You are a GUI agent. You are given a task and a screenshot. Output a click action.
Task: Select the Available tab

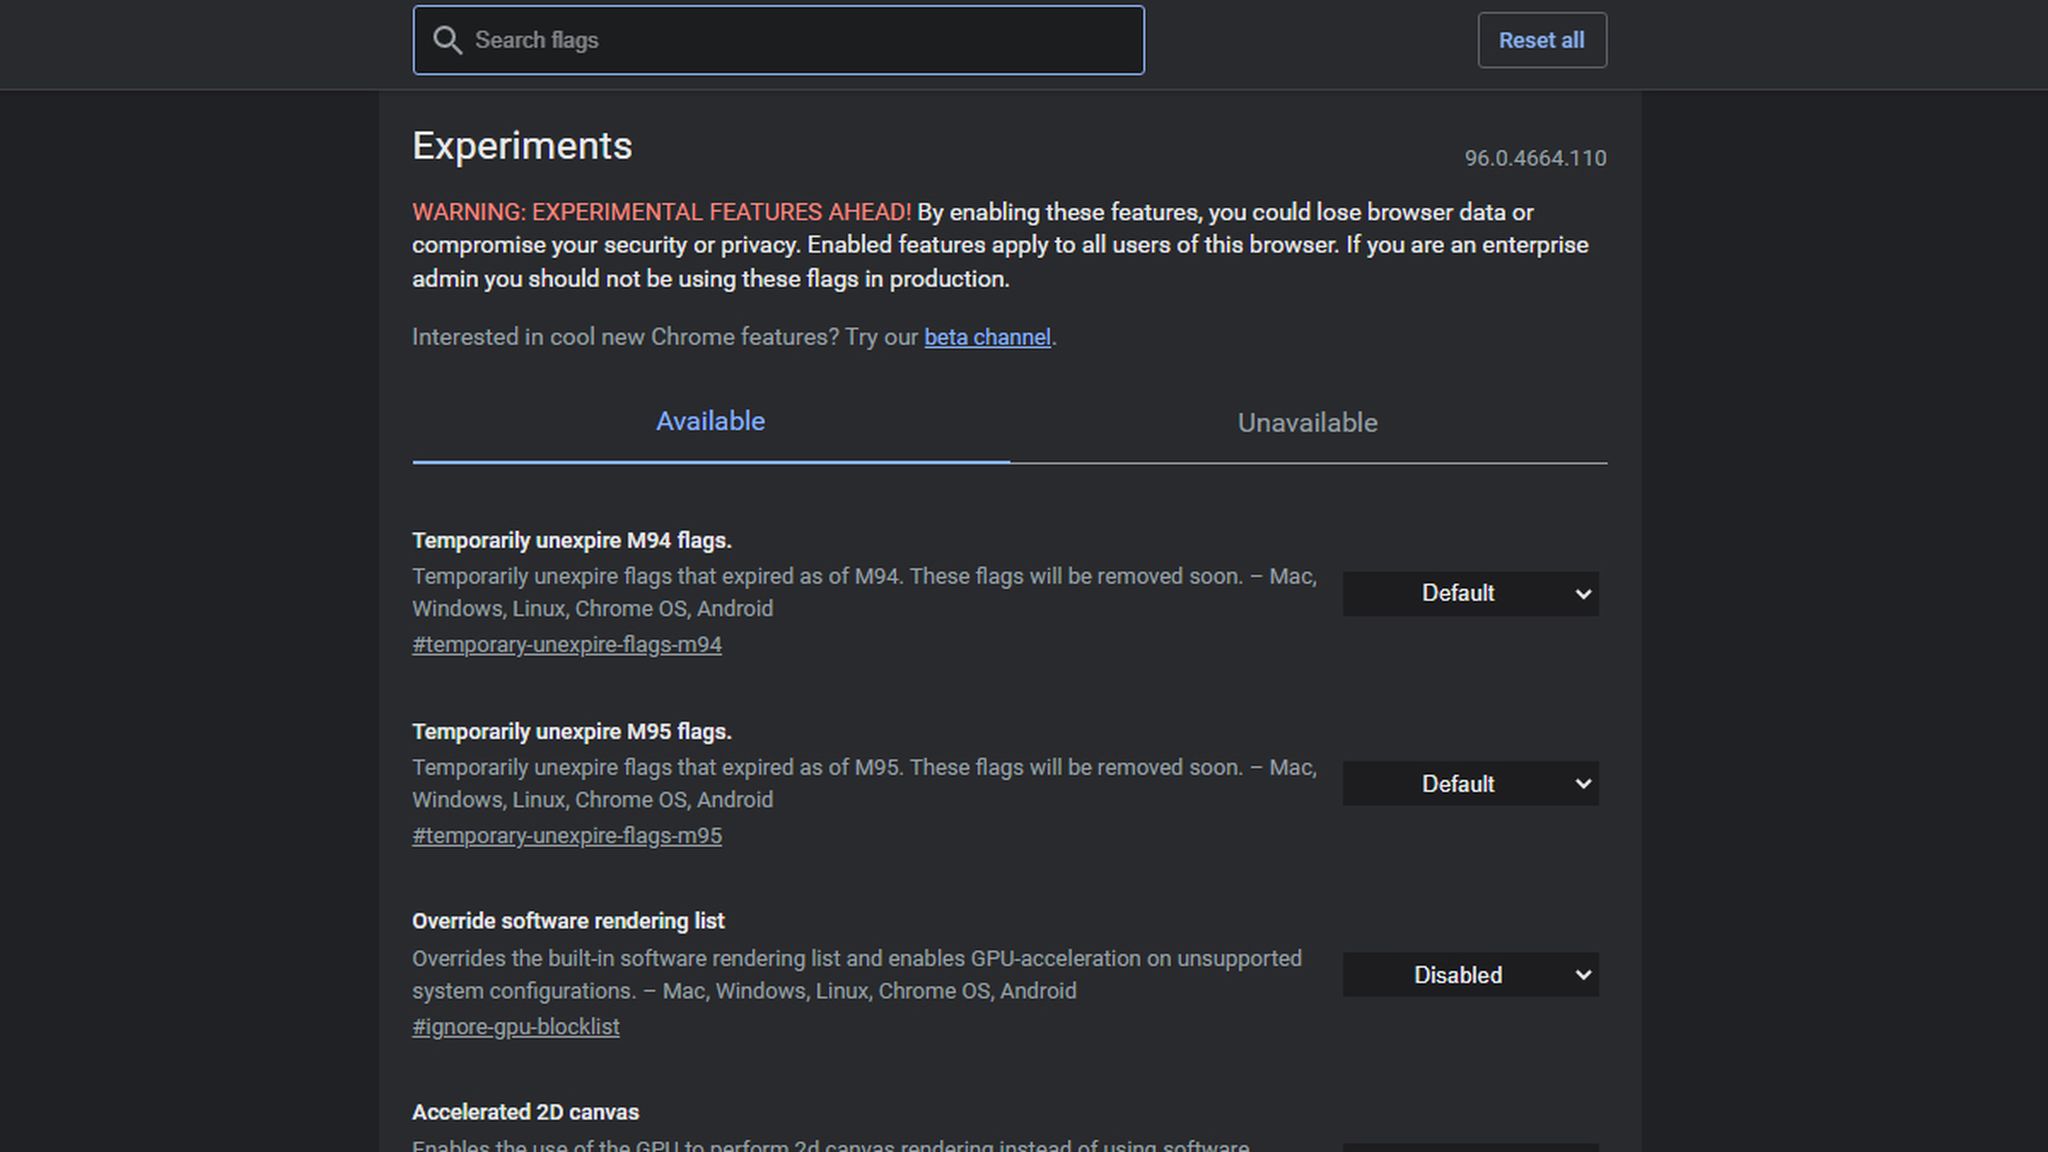(x=710, y=422)
